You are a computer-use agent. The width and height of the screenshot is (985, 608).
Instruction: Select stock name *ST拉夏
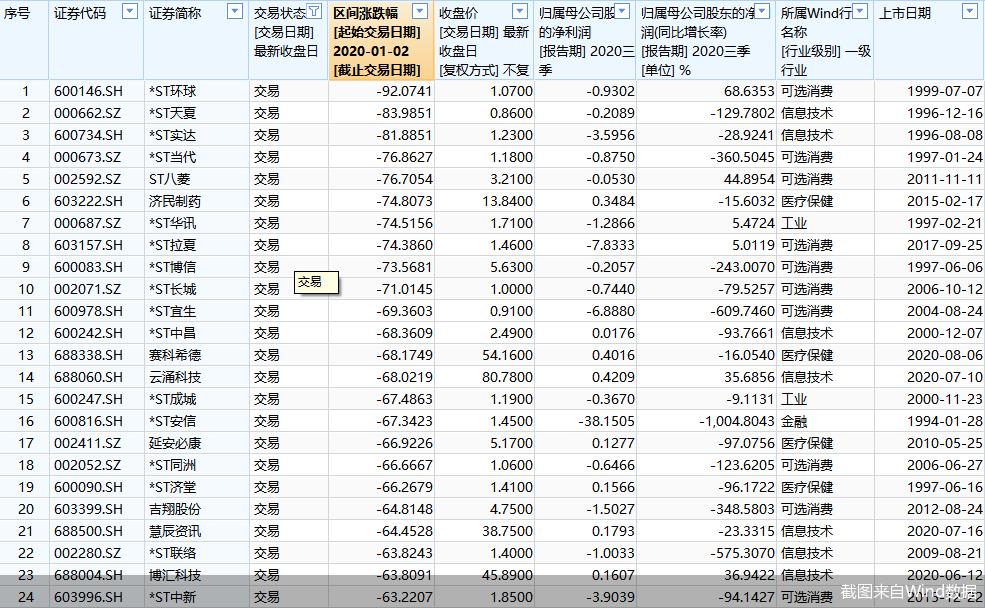click(x=173, y=245)
